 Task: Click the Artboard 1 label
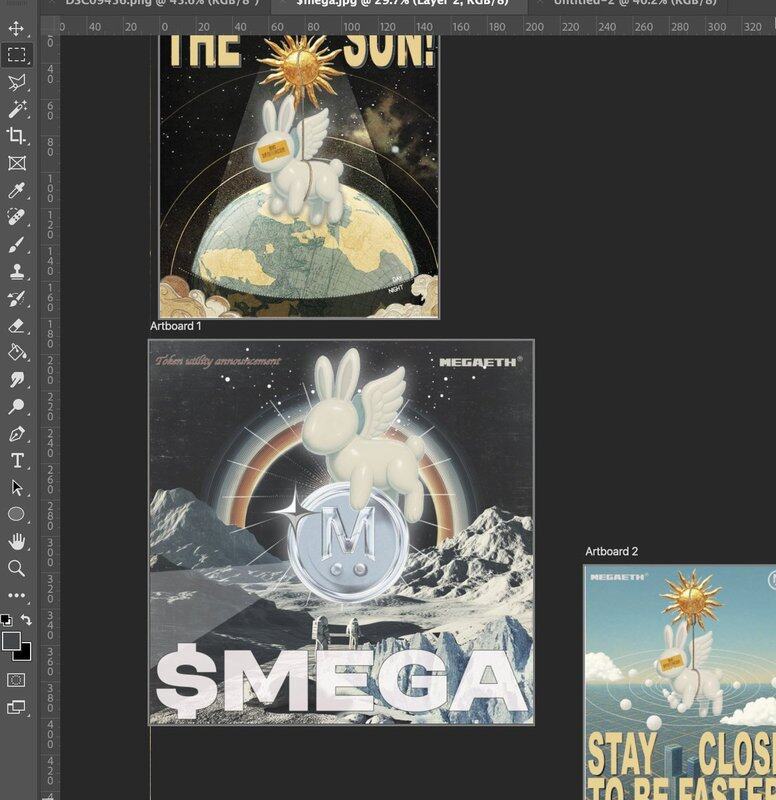click(x=176, y=326)
